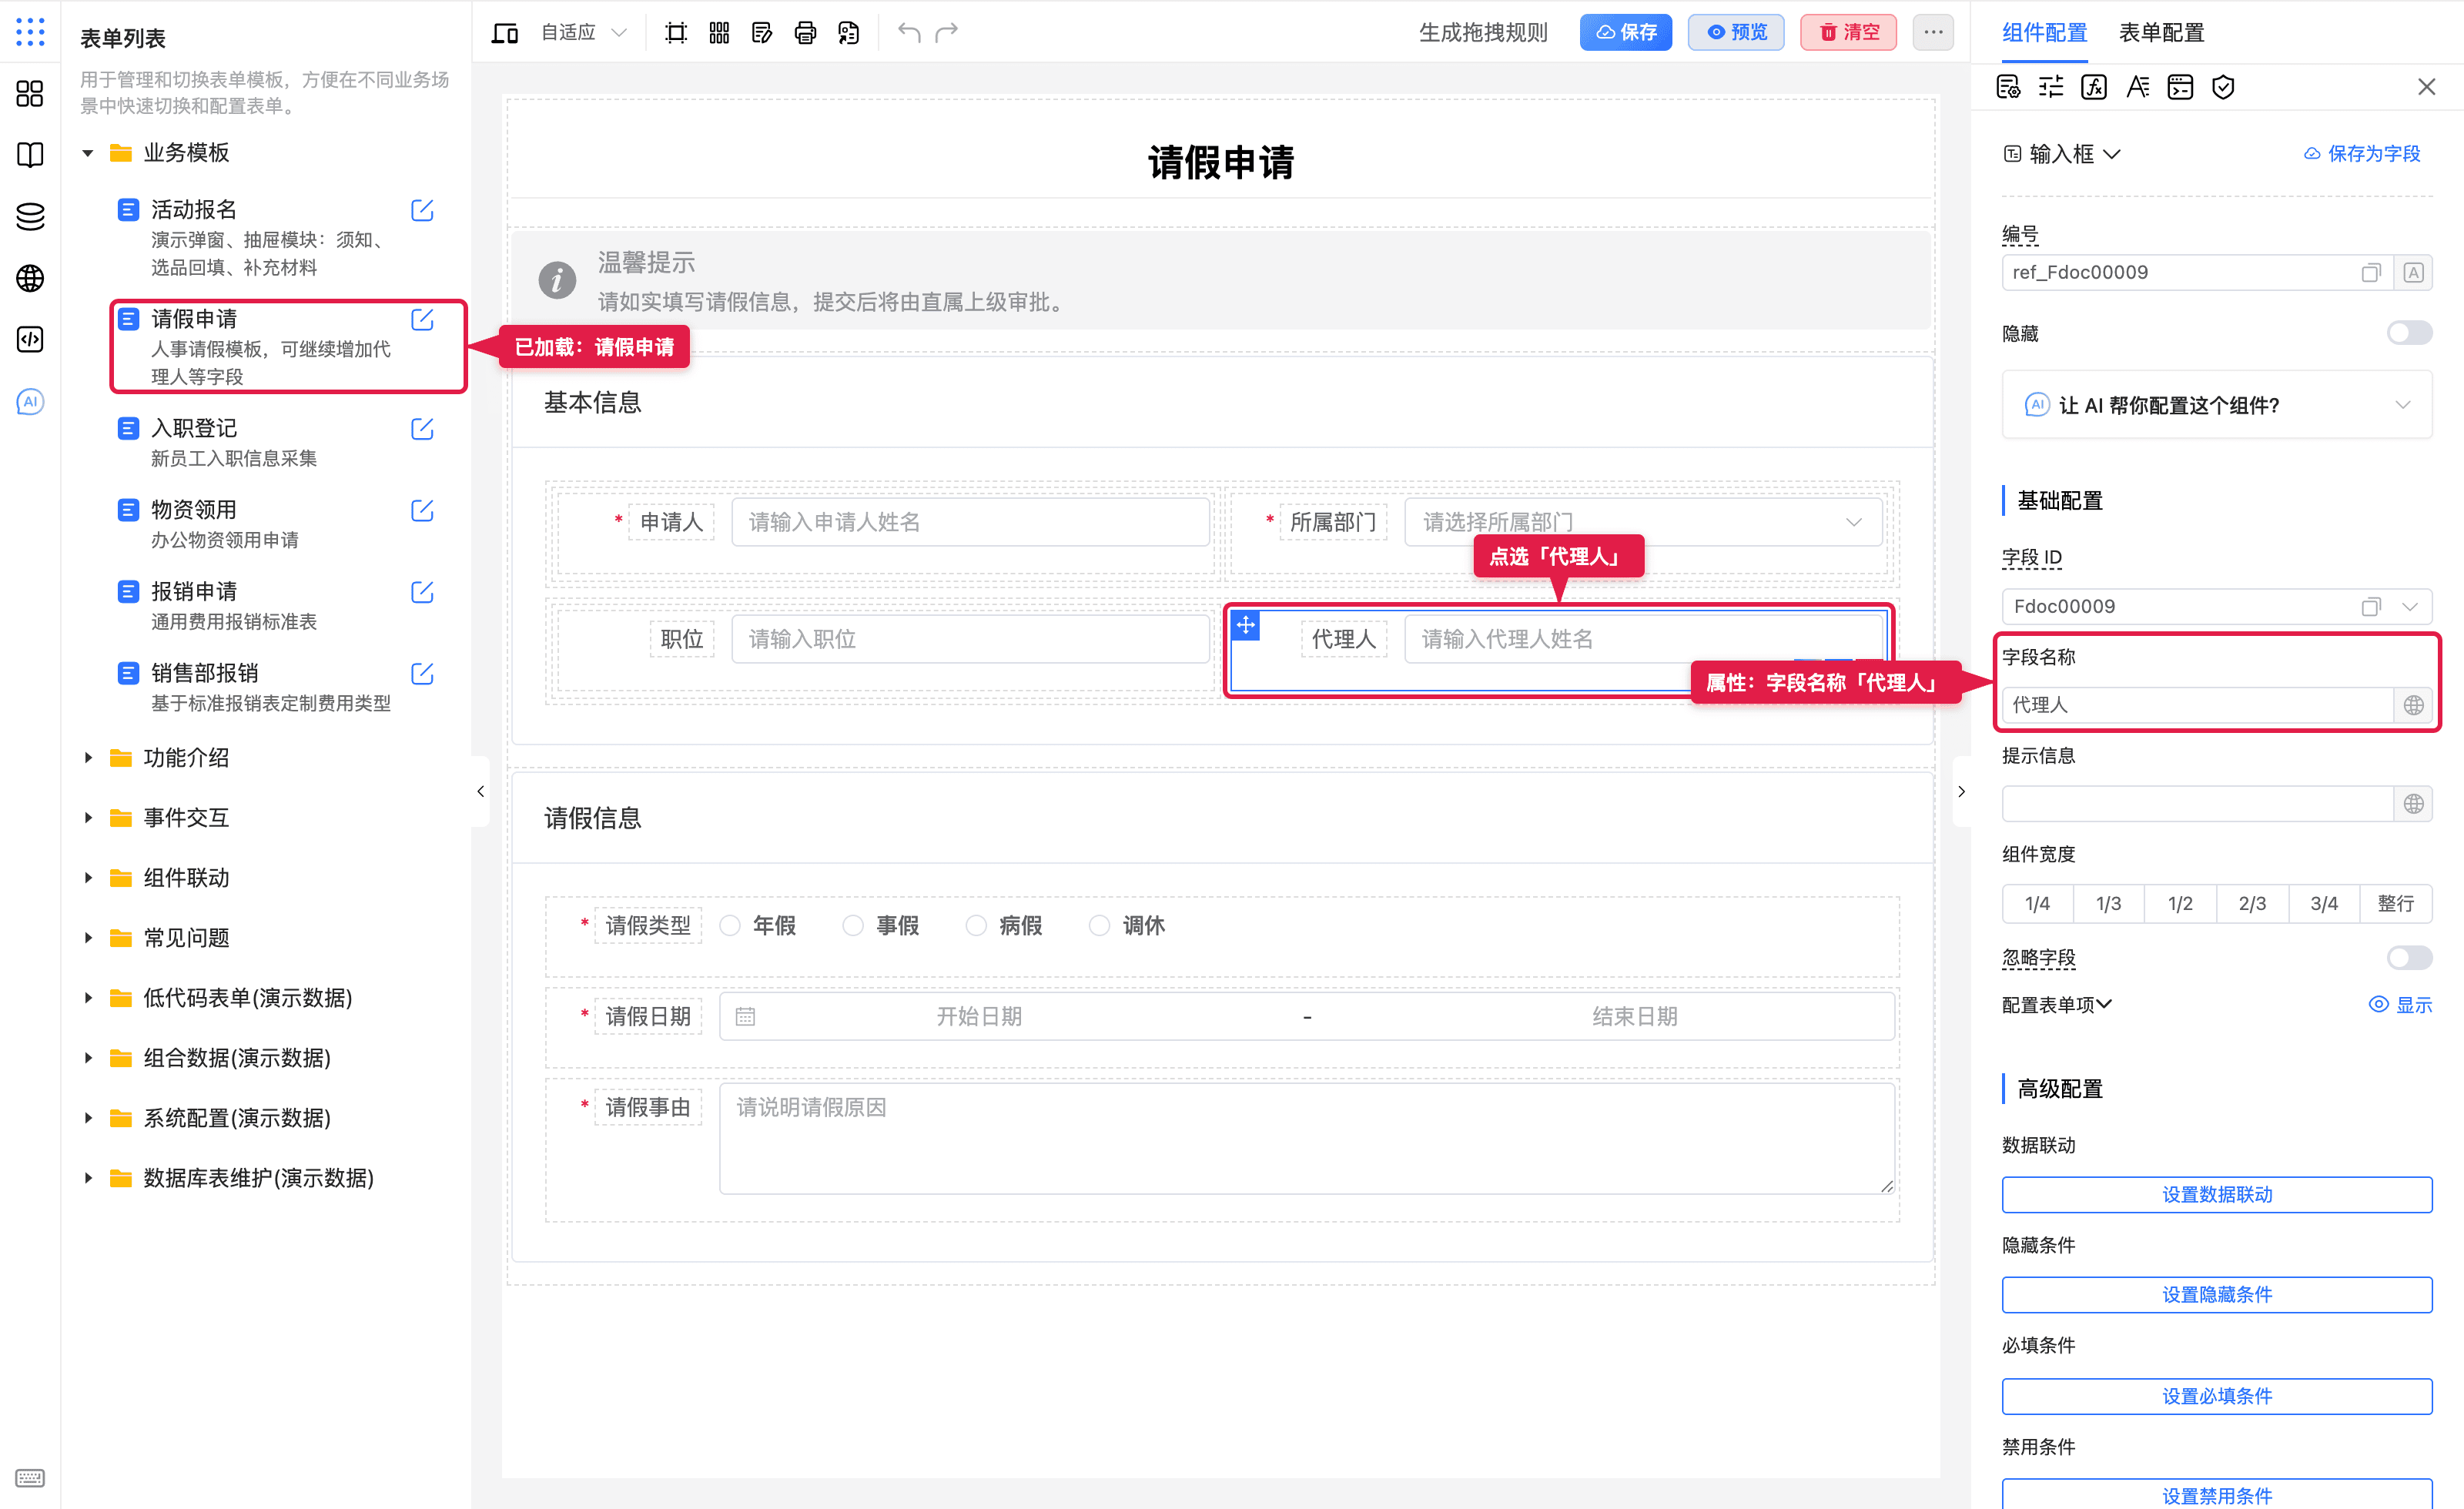The height and width of the screenshot is (1509, 2464).
Task: Select the 病假 radio option
Action: (x=976, y=926)
